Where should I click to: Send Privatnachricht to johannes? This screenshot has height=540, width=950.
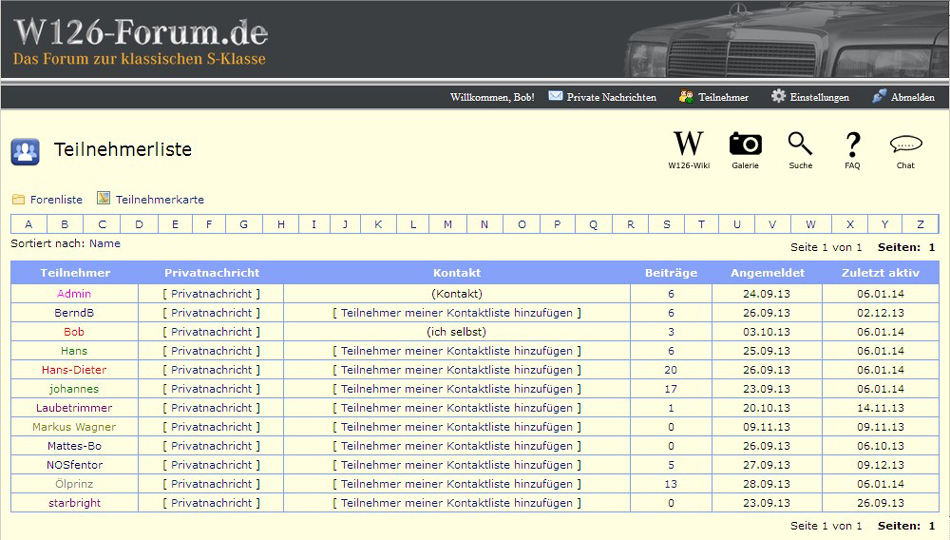211,389
